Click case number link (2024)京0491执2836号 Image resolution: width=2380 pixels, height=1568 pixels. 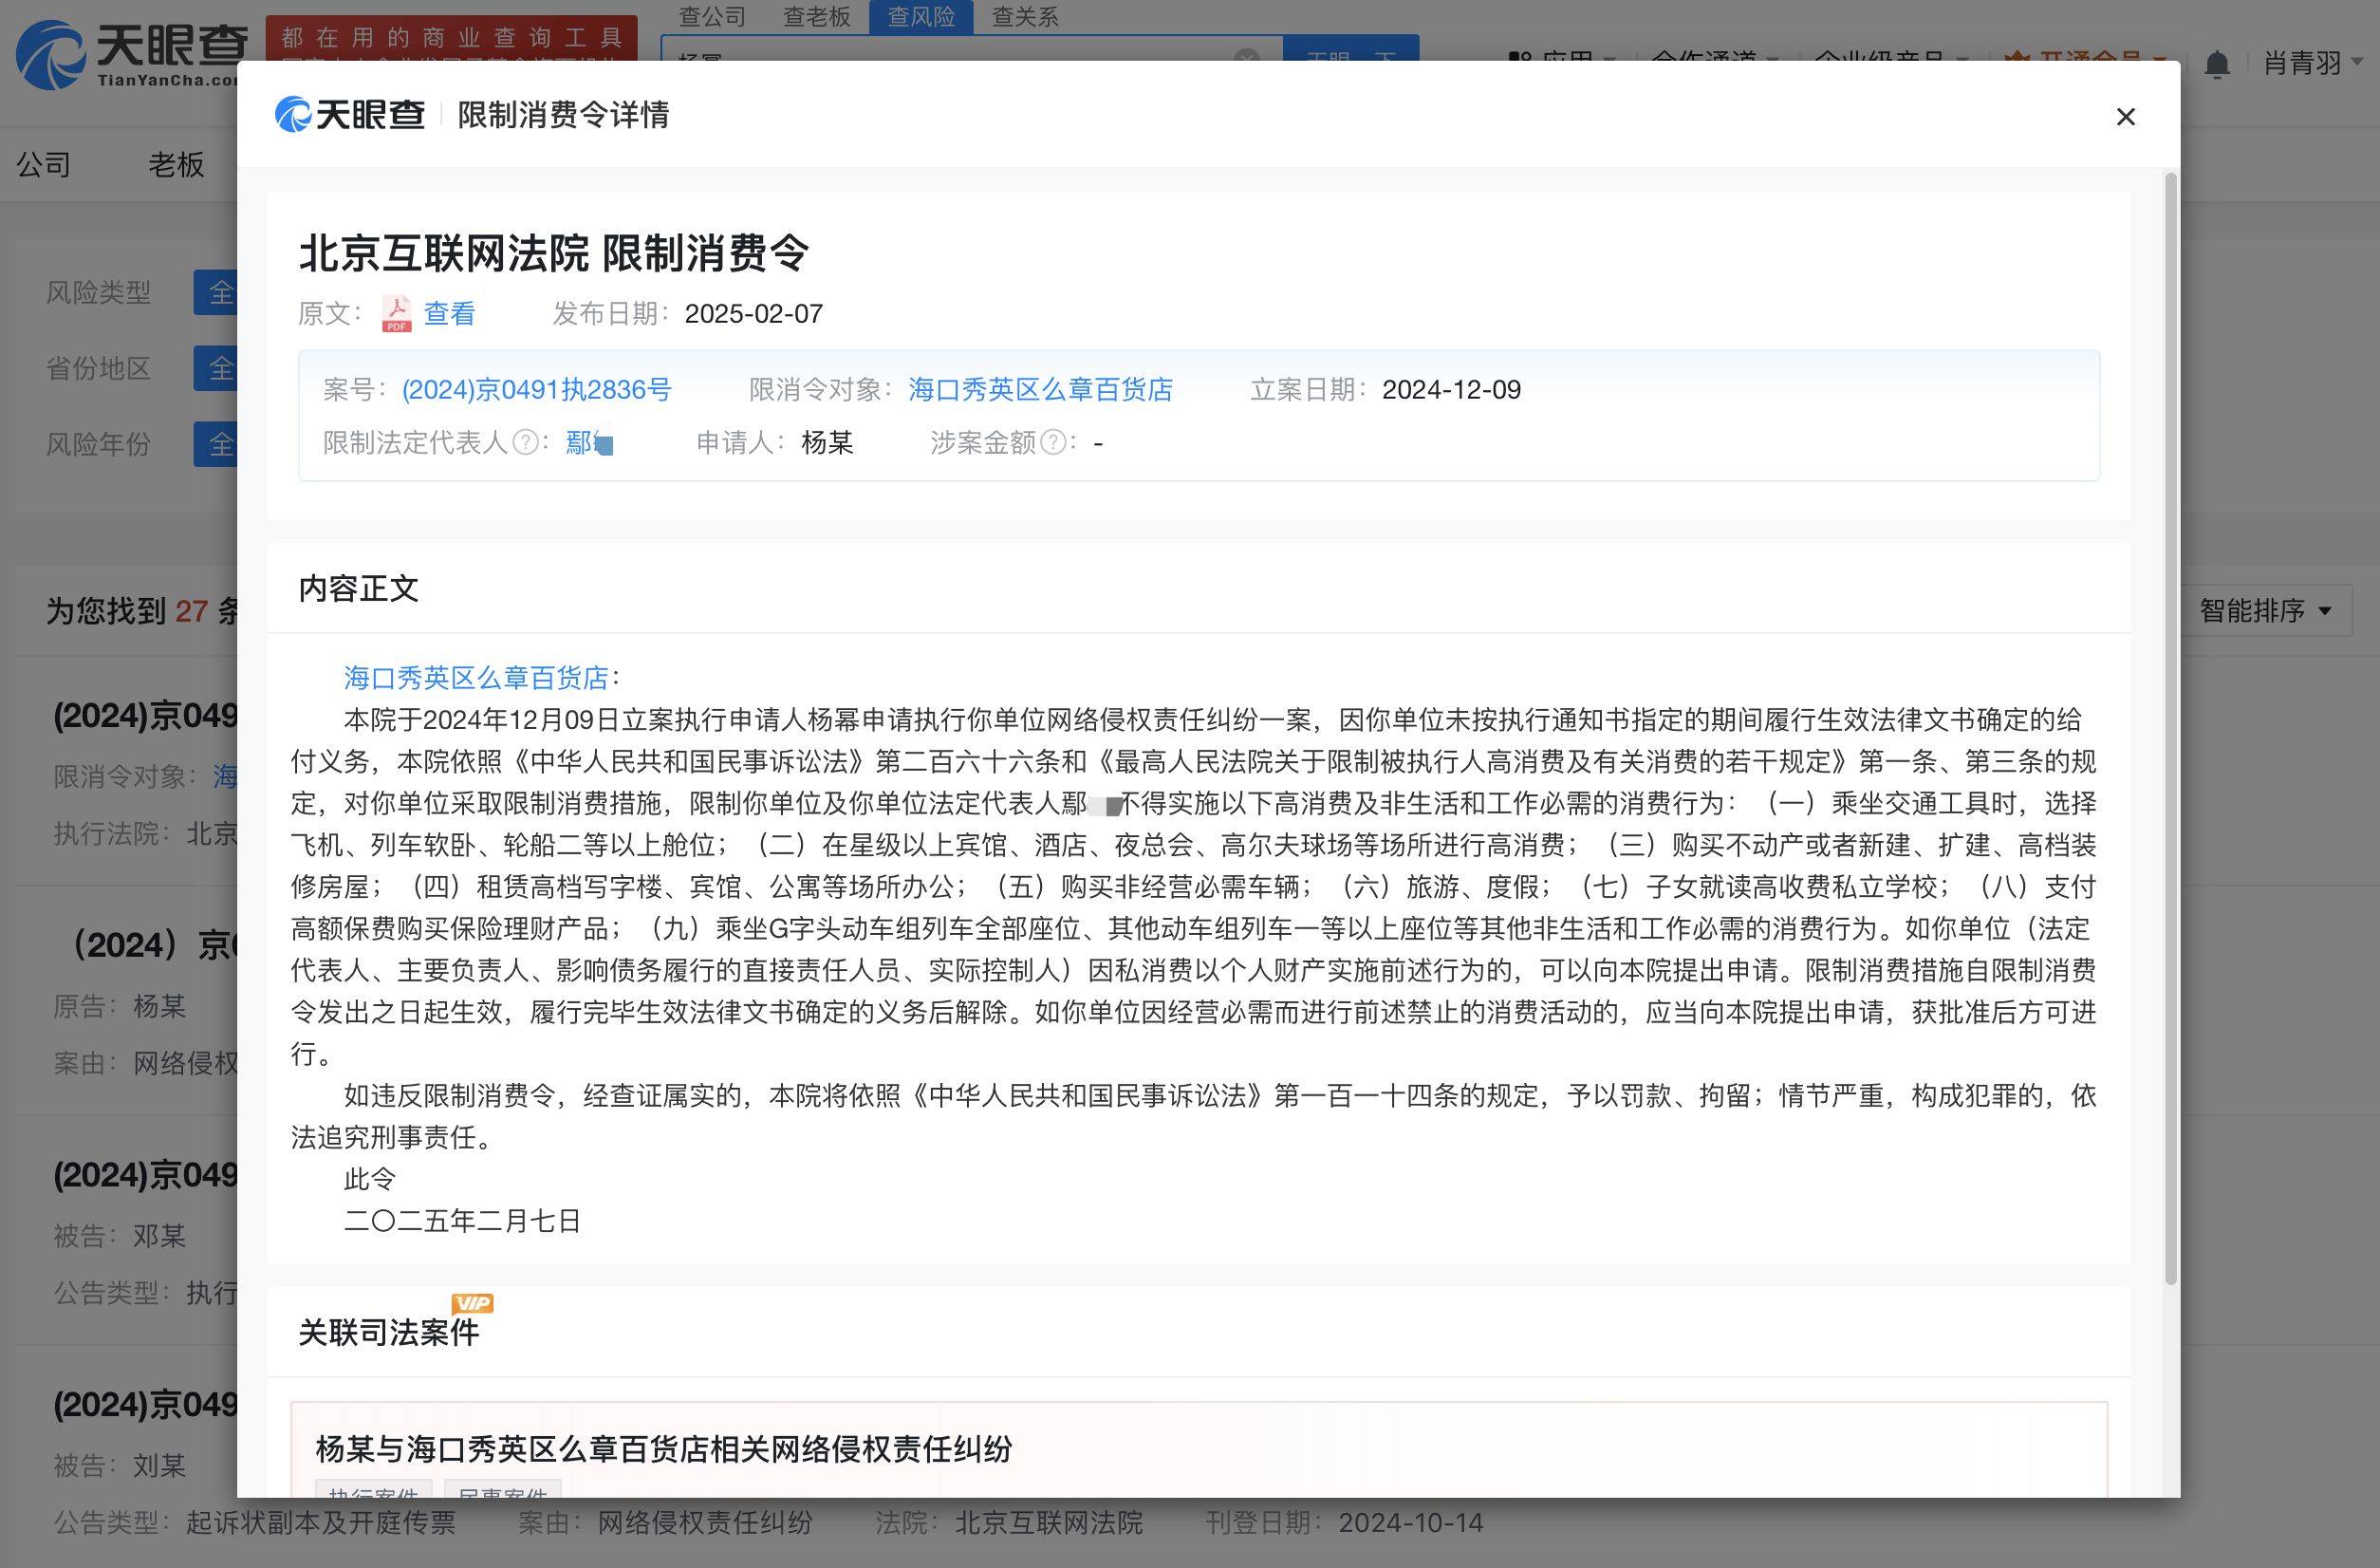pyautogui.click(x=536, y=389)
